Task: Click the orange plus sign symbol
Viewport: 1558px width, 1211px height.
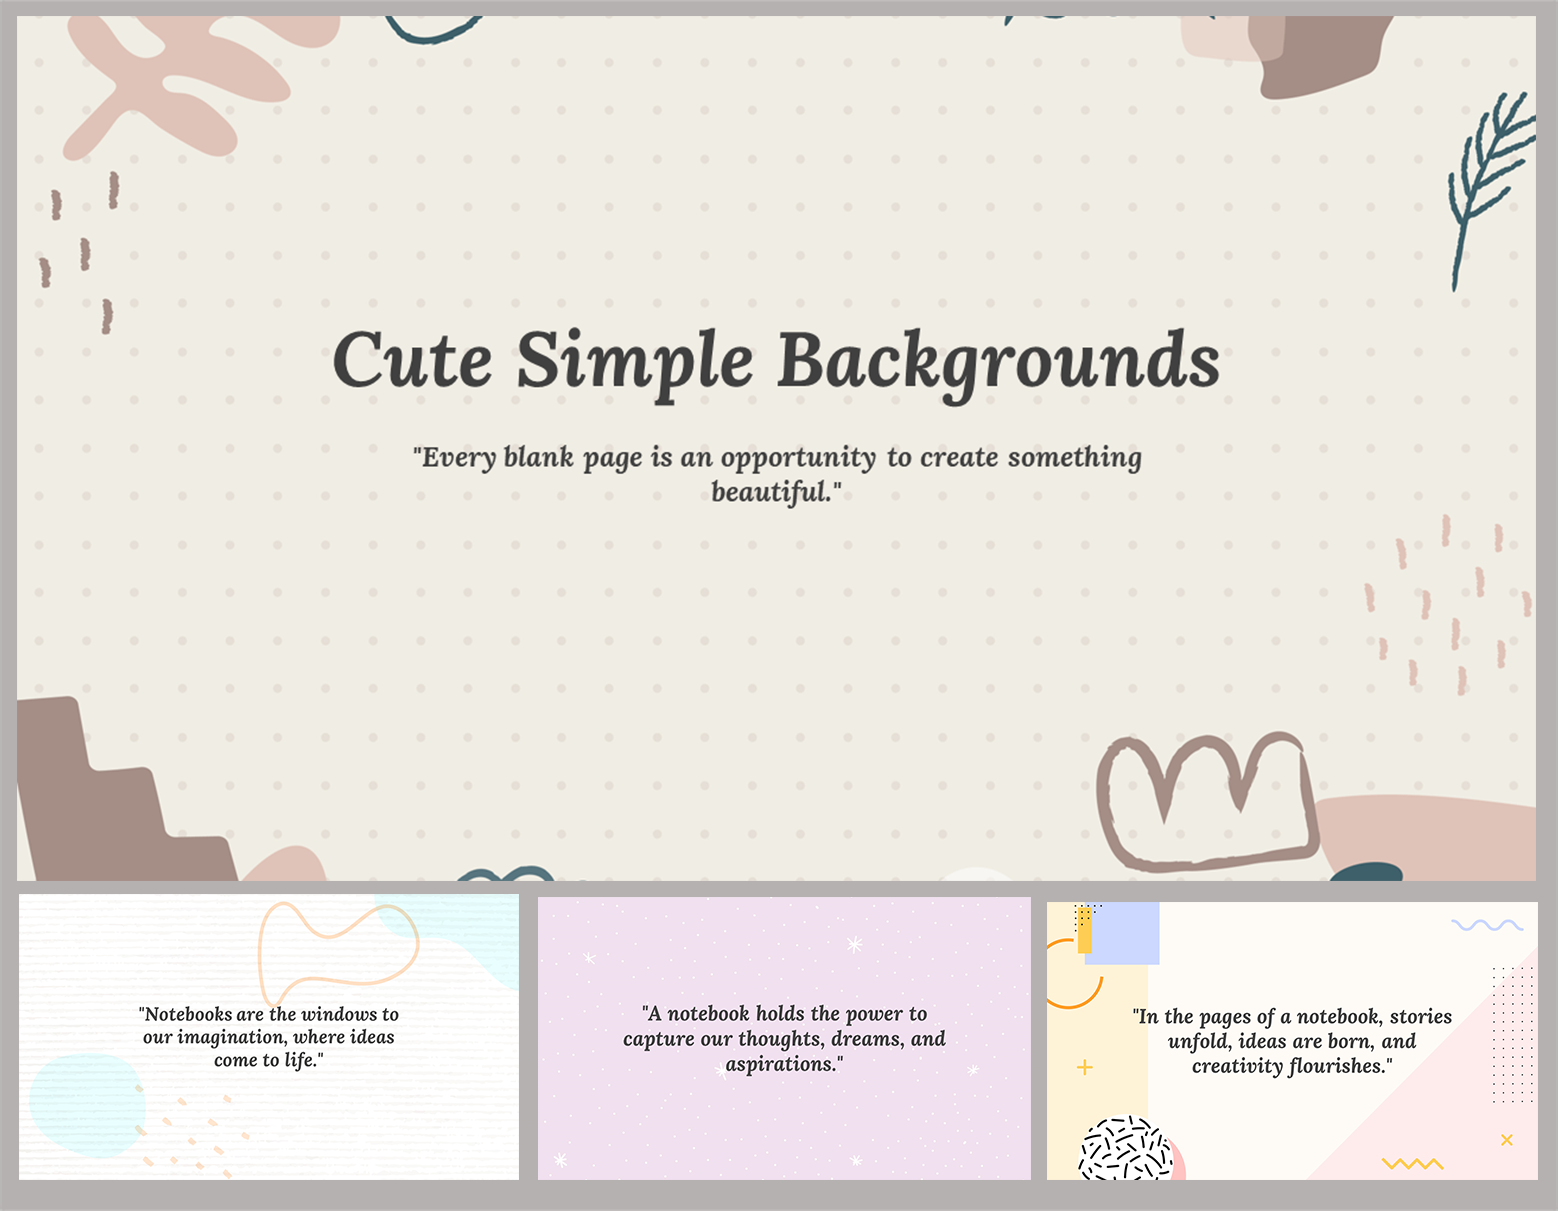Action: (x=1085, y=1068)
